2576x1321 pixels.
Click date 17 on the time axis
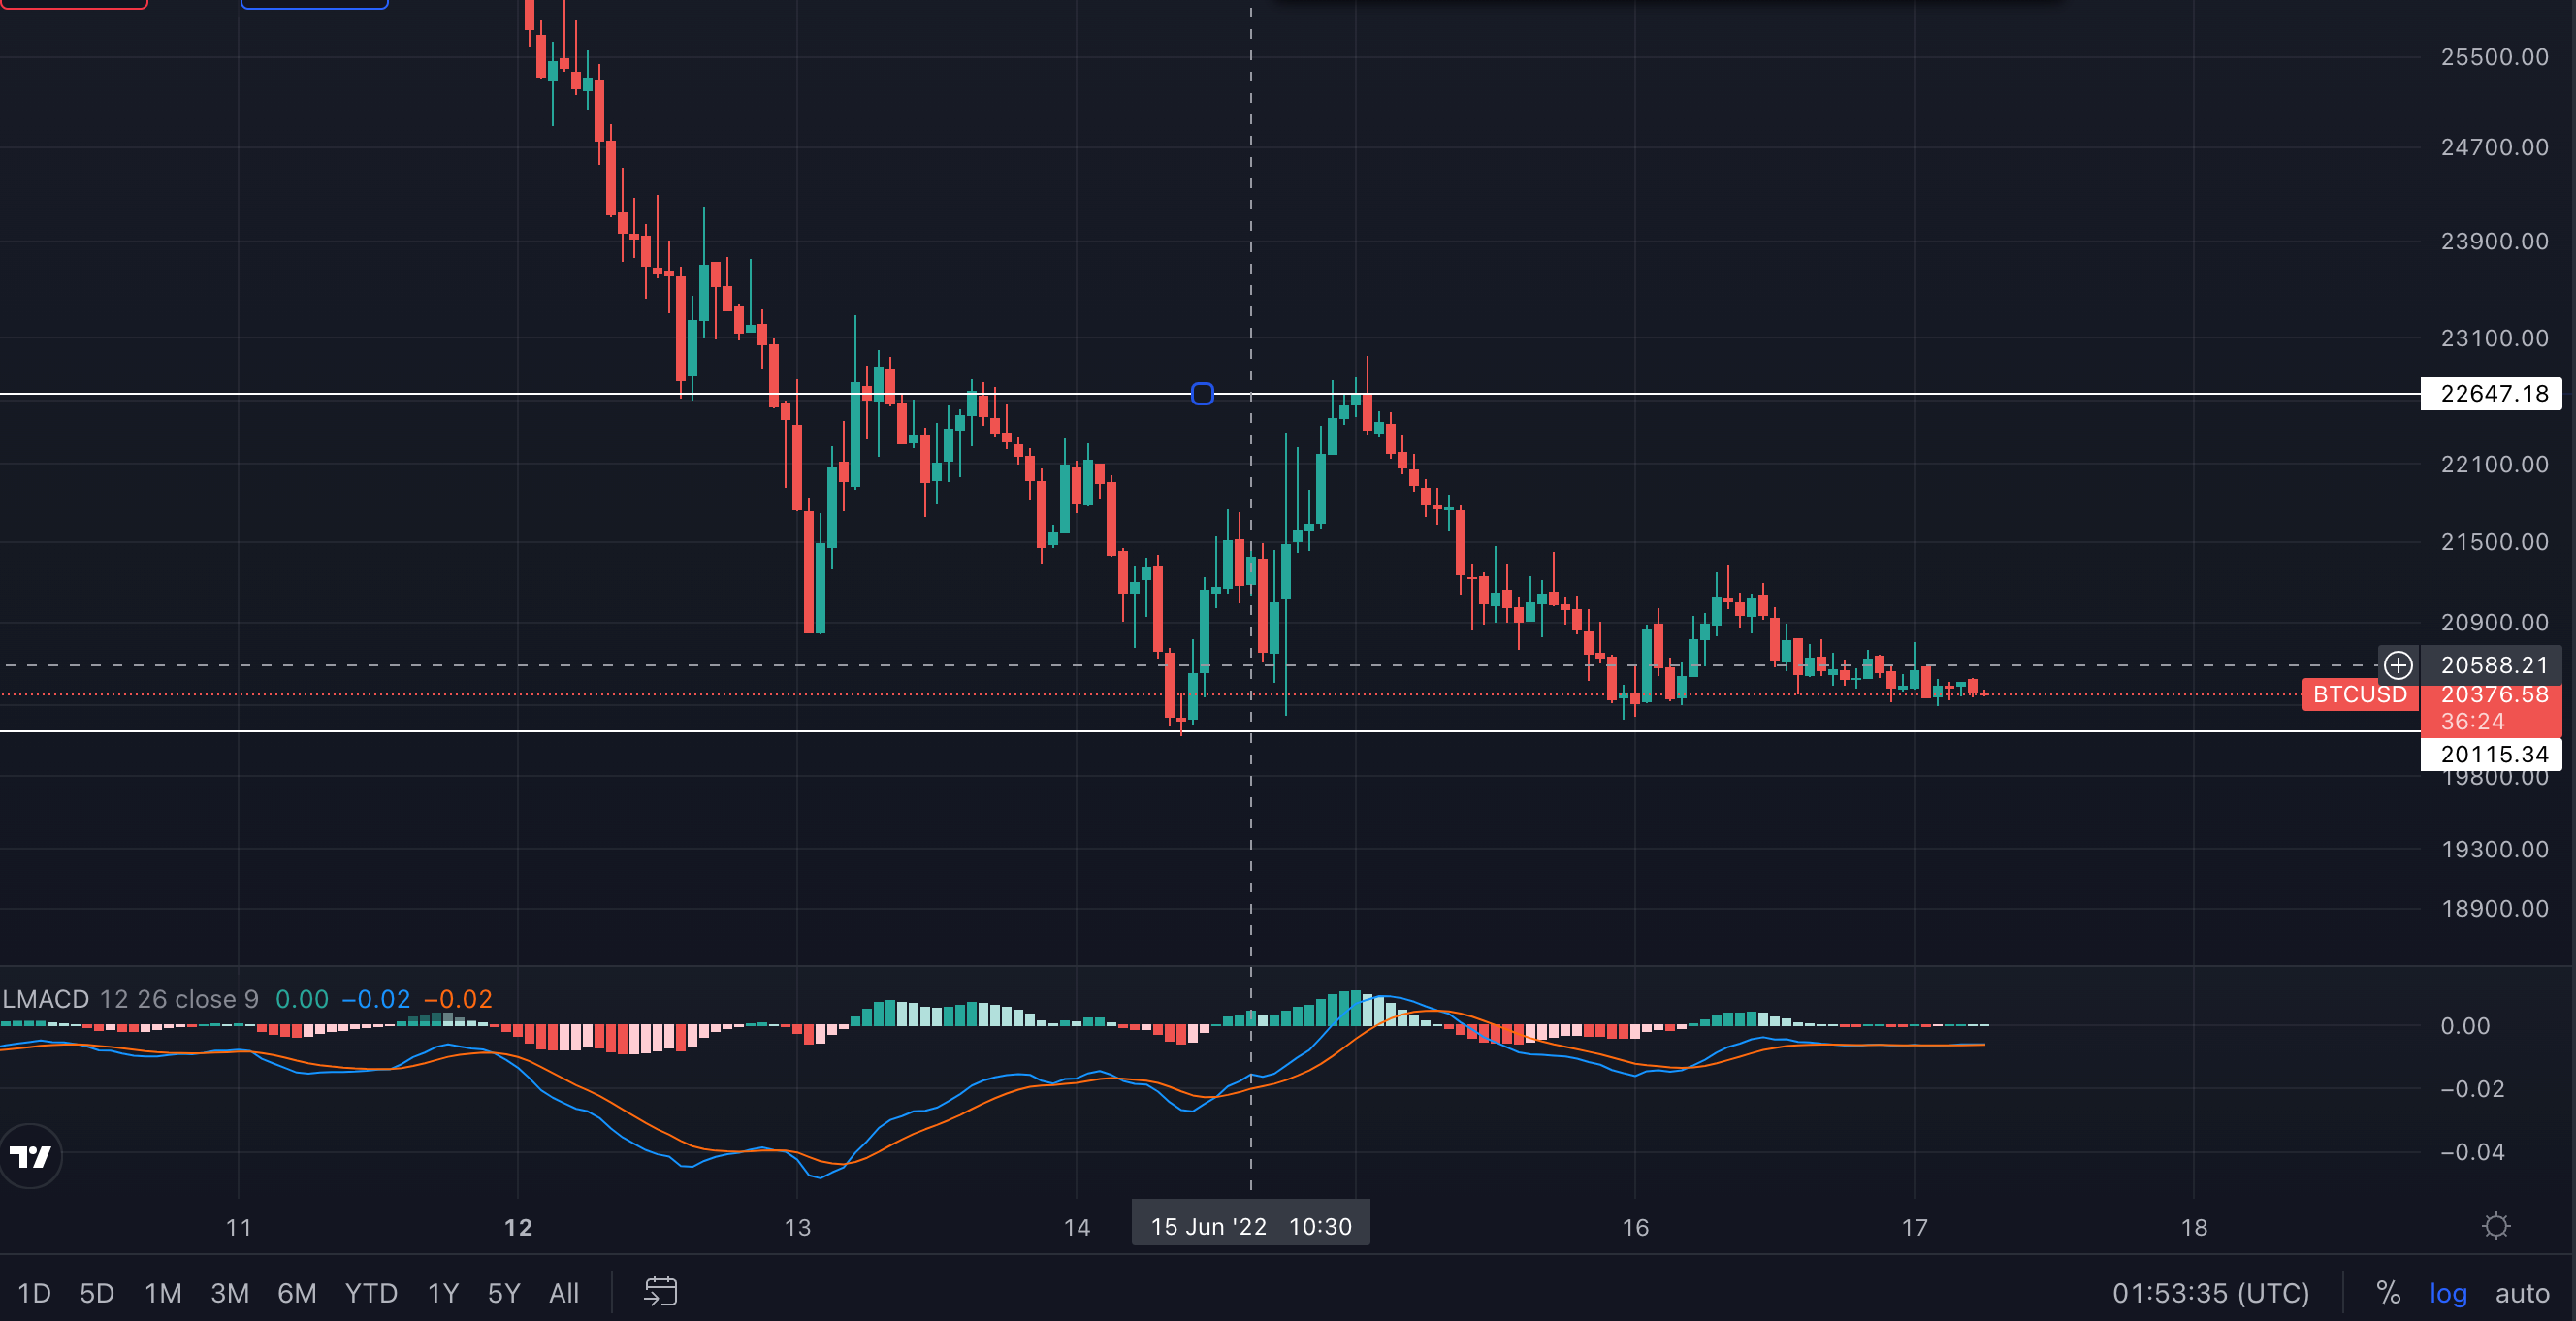(1914, 1227)
